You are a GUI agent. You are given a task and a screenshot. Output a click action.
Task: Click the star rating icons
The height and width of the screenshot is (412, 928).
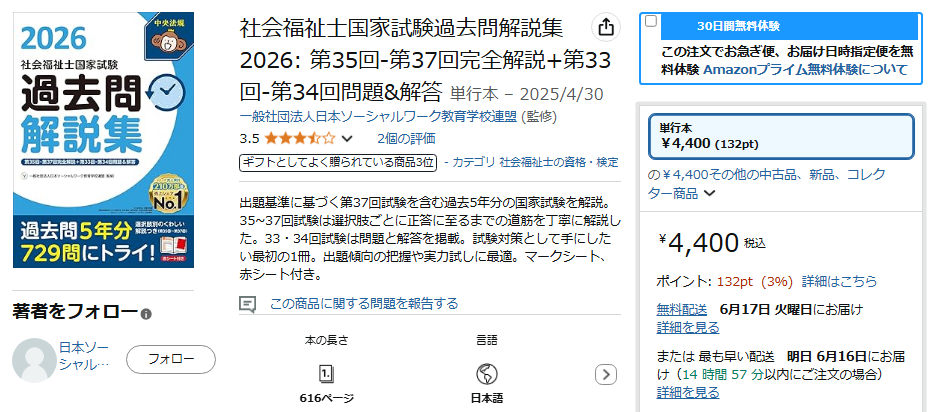(x=299, y=139)
